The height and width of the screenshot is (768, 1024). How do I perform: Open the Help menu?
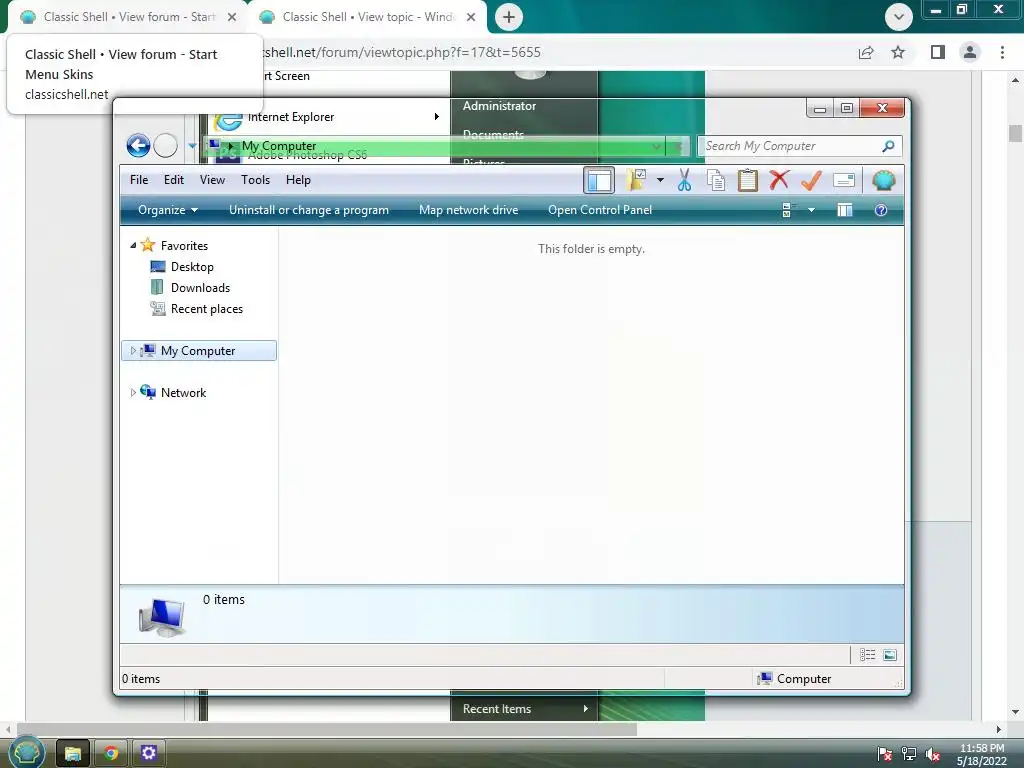[298, 180]
